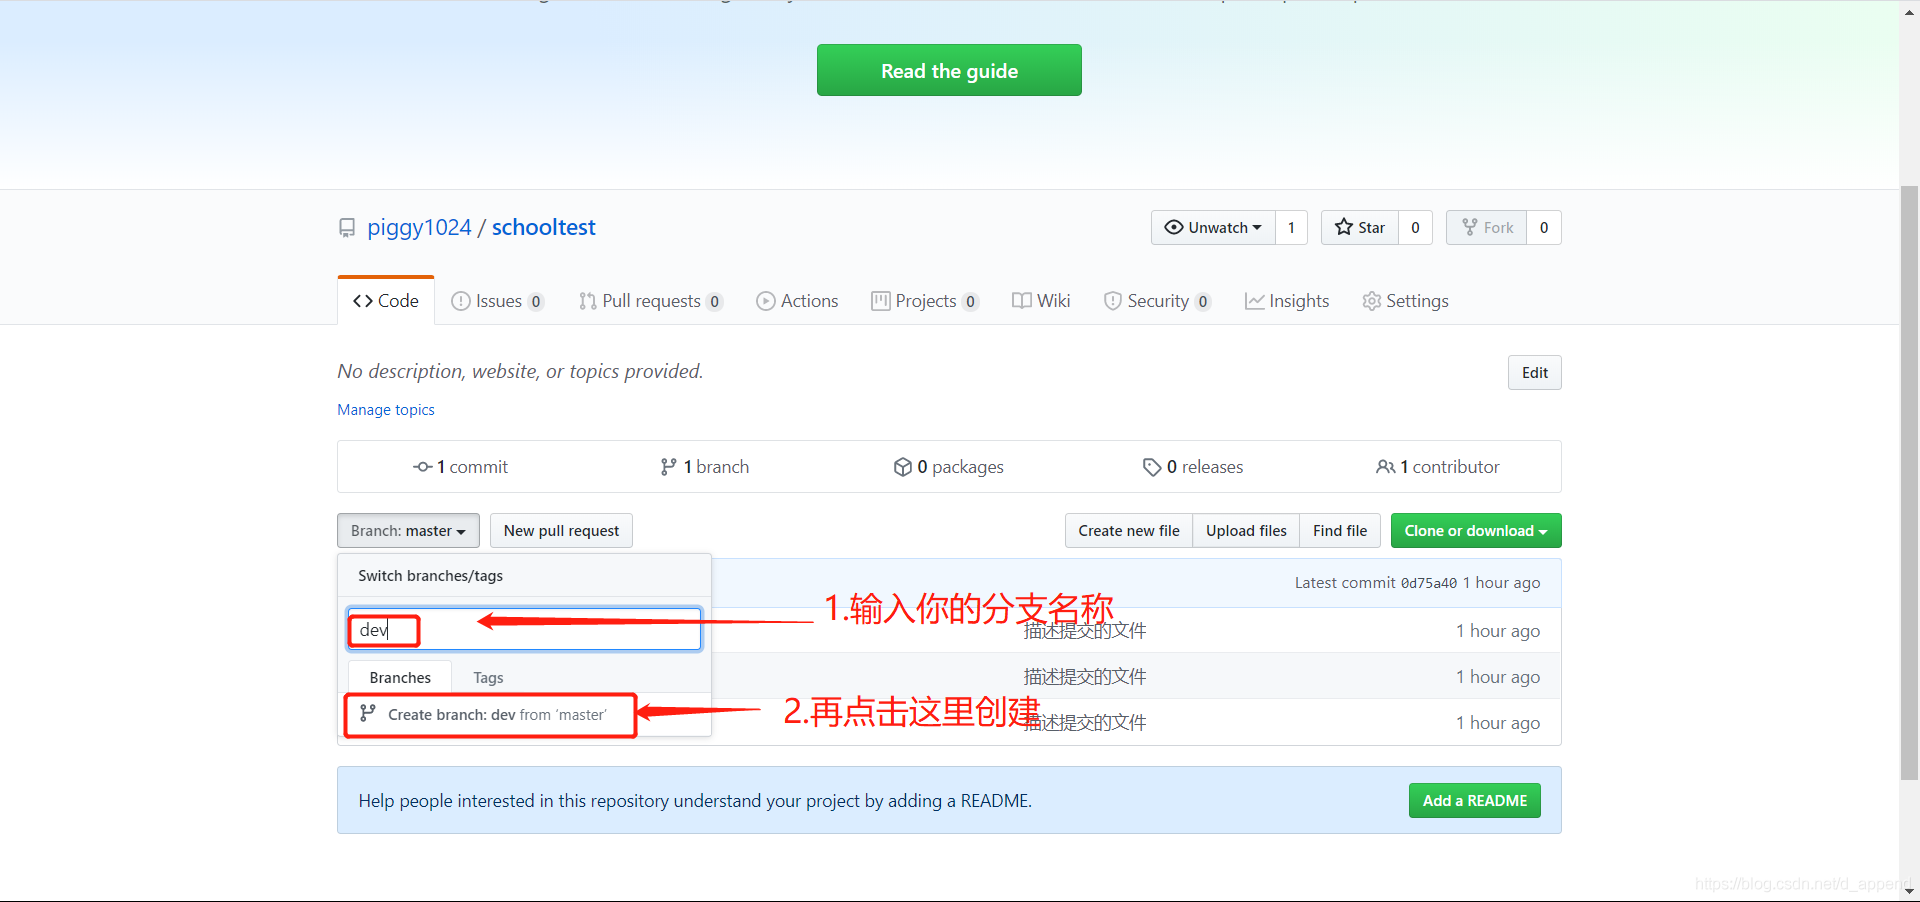Viewport: 1920px width, 902px height.
Task: Expand the Clone or download menu
Action: click(1476, 531)
